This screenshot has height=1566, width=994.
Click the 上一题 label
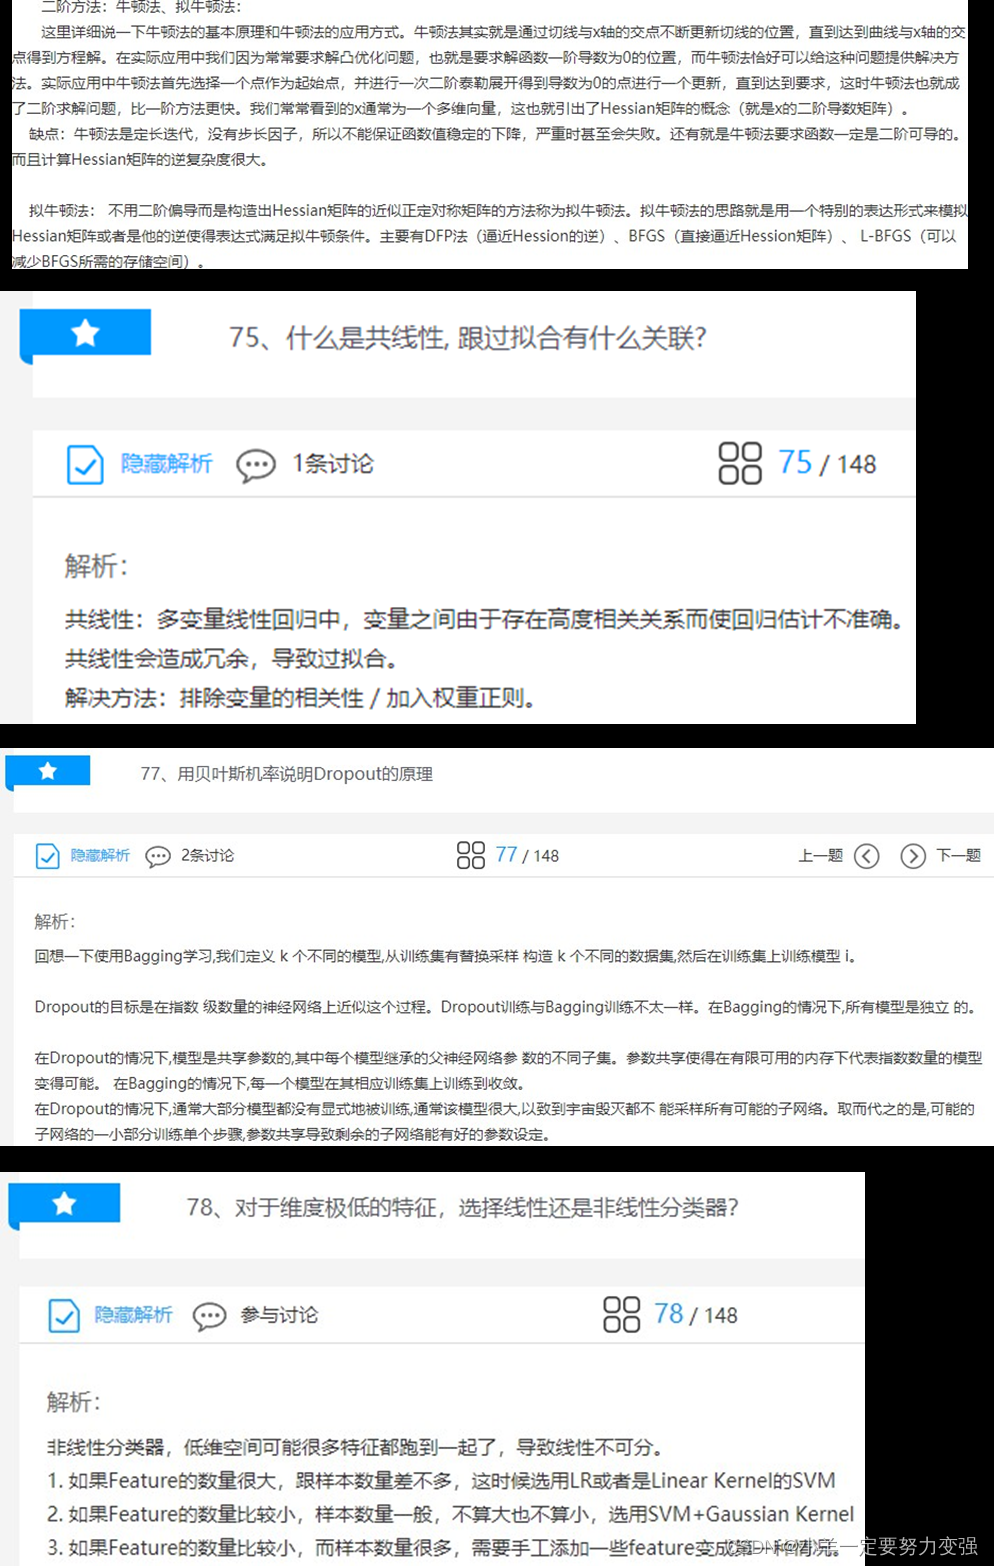[x=820, y=856]
